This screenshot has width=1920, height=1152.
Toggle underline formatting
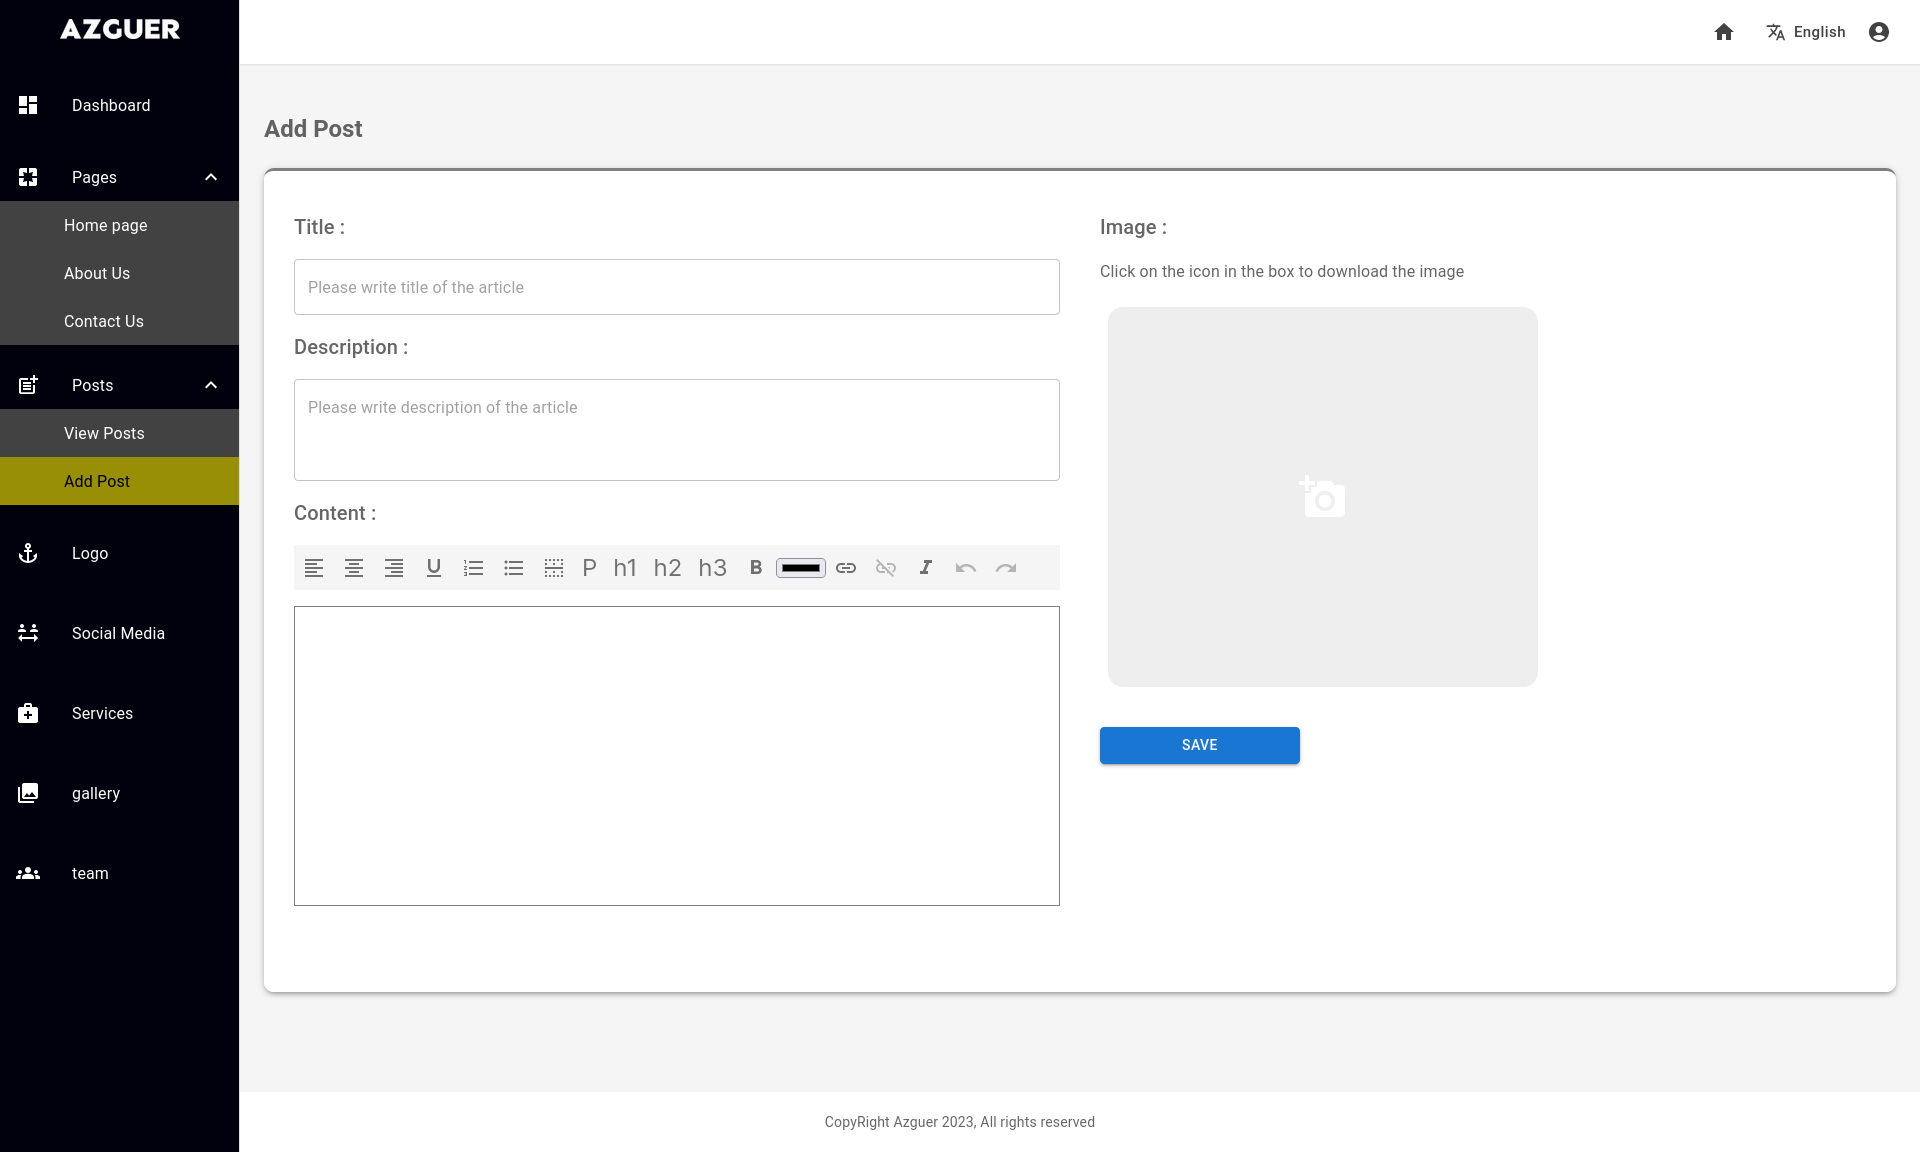click(434, 568)
